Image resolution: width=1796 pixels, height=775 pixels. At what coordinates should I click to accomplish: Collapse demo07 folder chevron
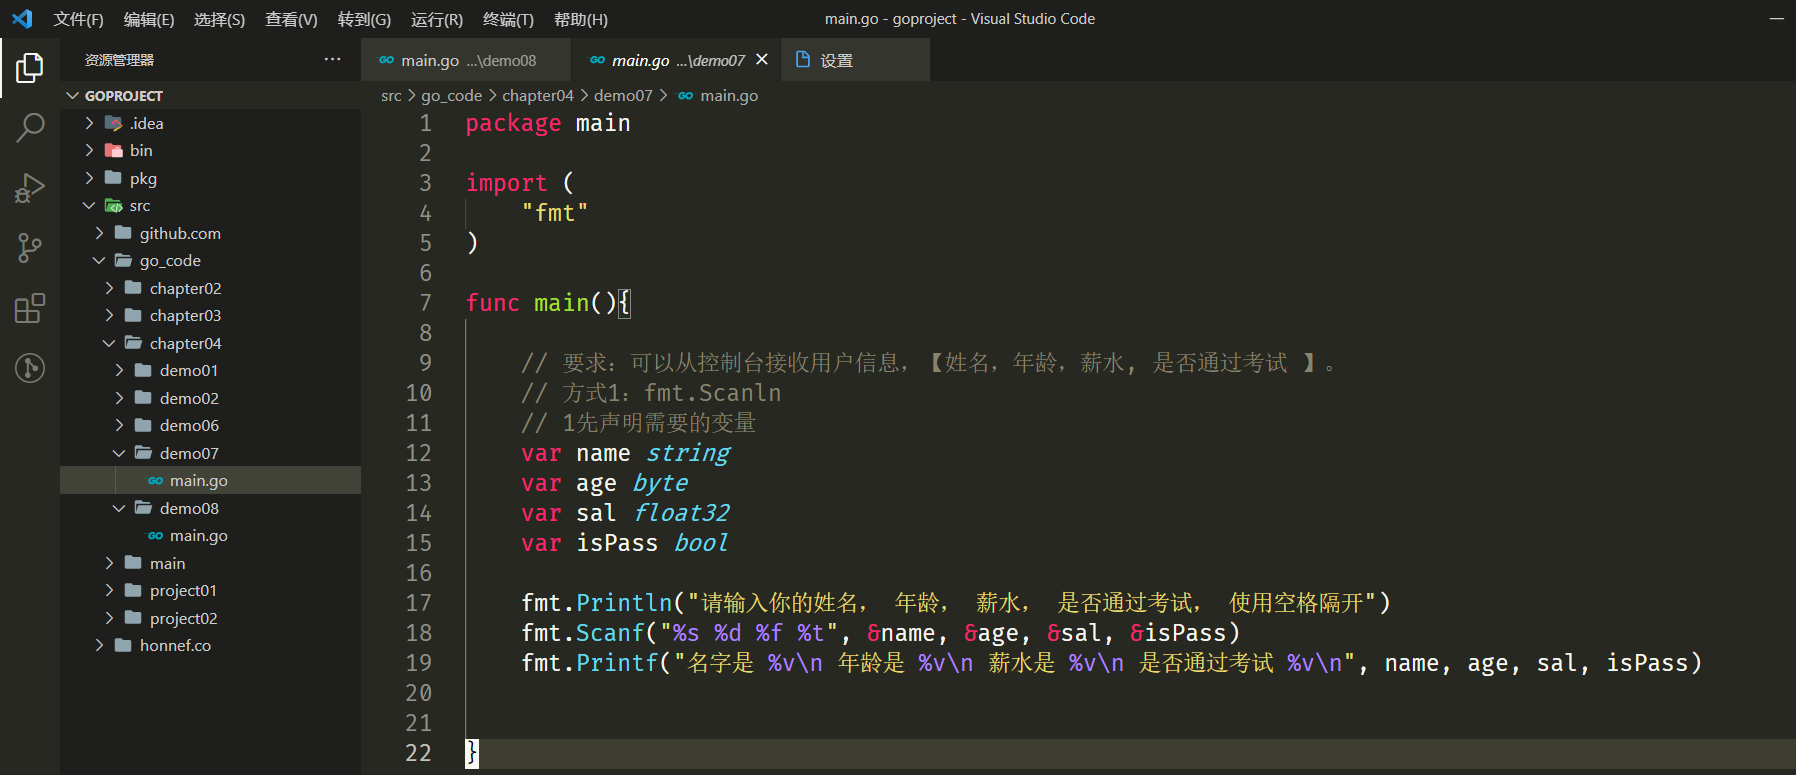click(119, 453)
